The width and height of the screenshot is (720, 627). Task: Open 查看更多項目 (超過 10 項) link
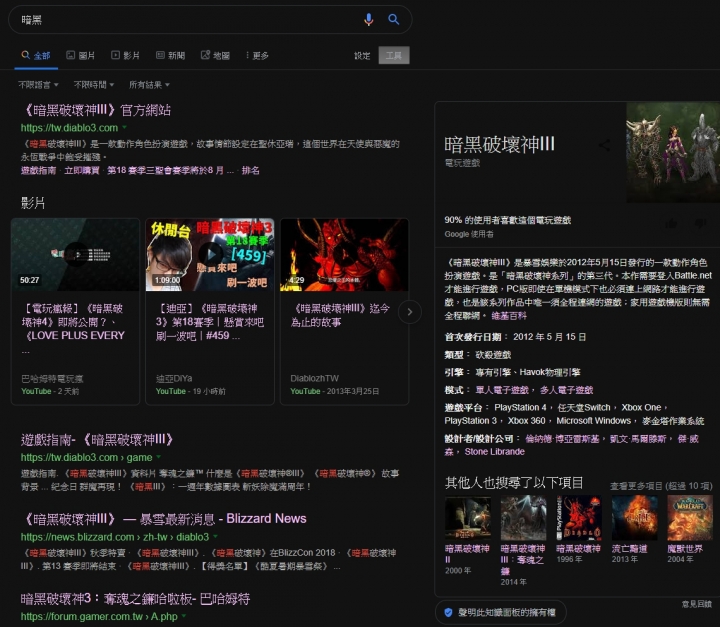pos(661,486)
